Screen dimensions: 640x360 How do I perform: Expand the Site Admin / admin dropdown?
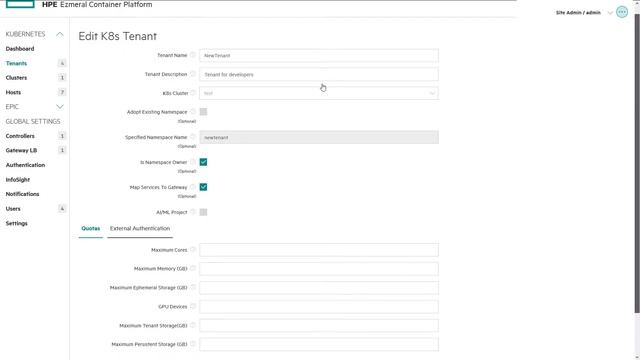(610, 13)
